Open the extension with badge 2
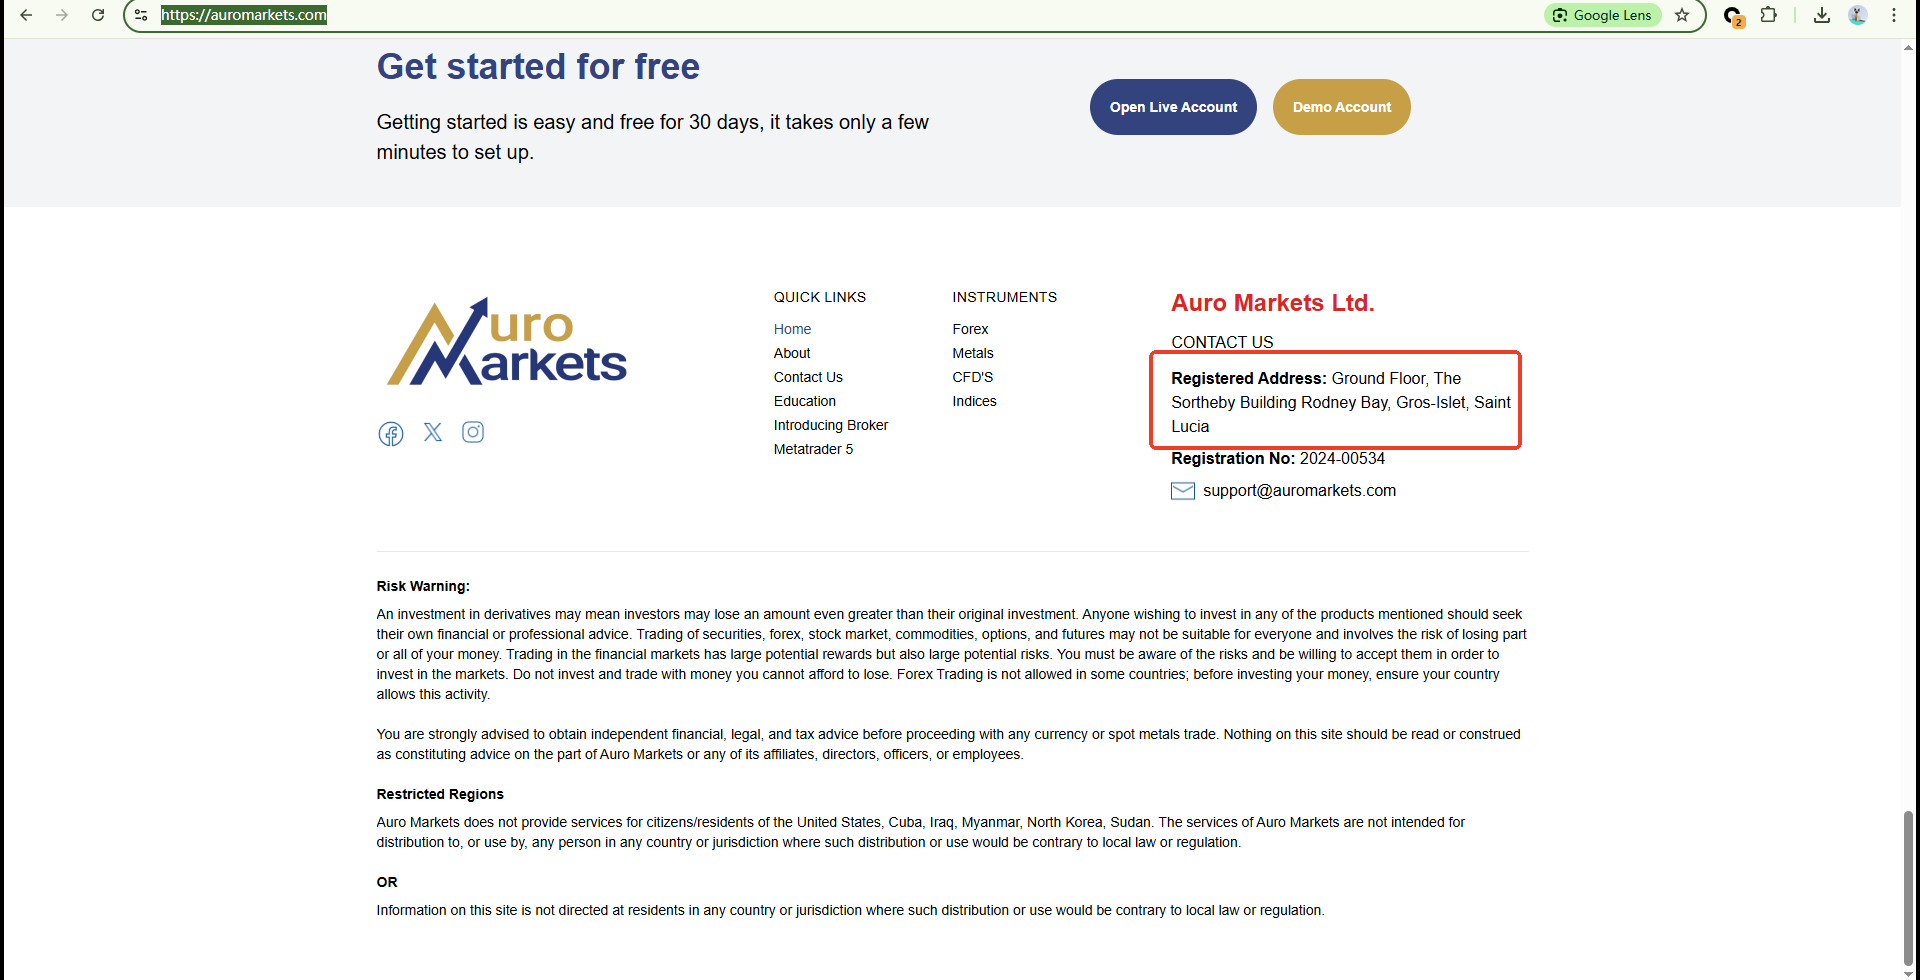This screenshot has width=1920, height=980. [x=1733, y=16]
